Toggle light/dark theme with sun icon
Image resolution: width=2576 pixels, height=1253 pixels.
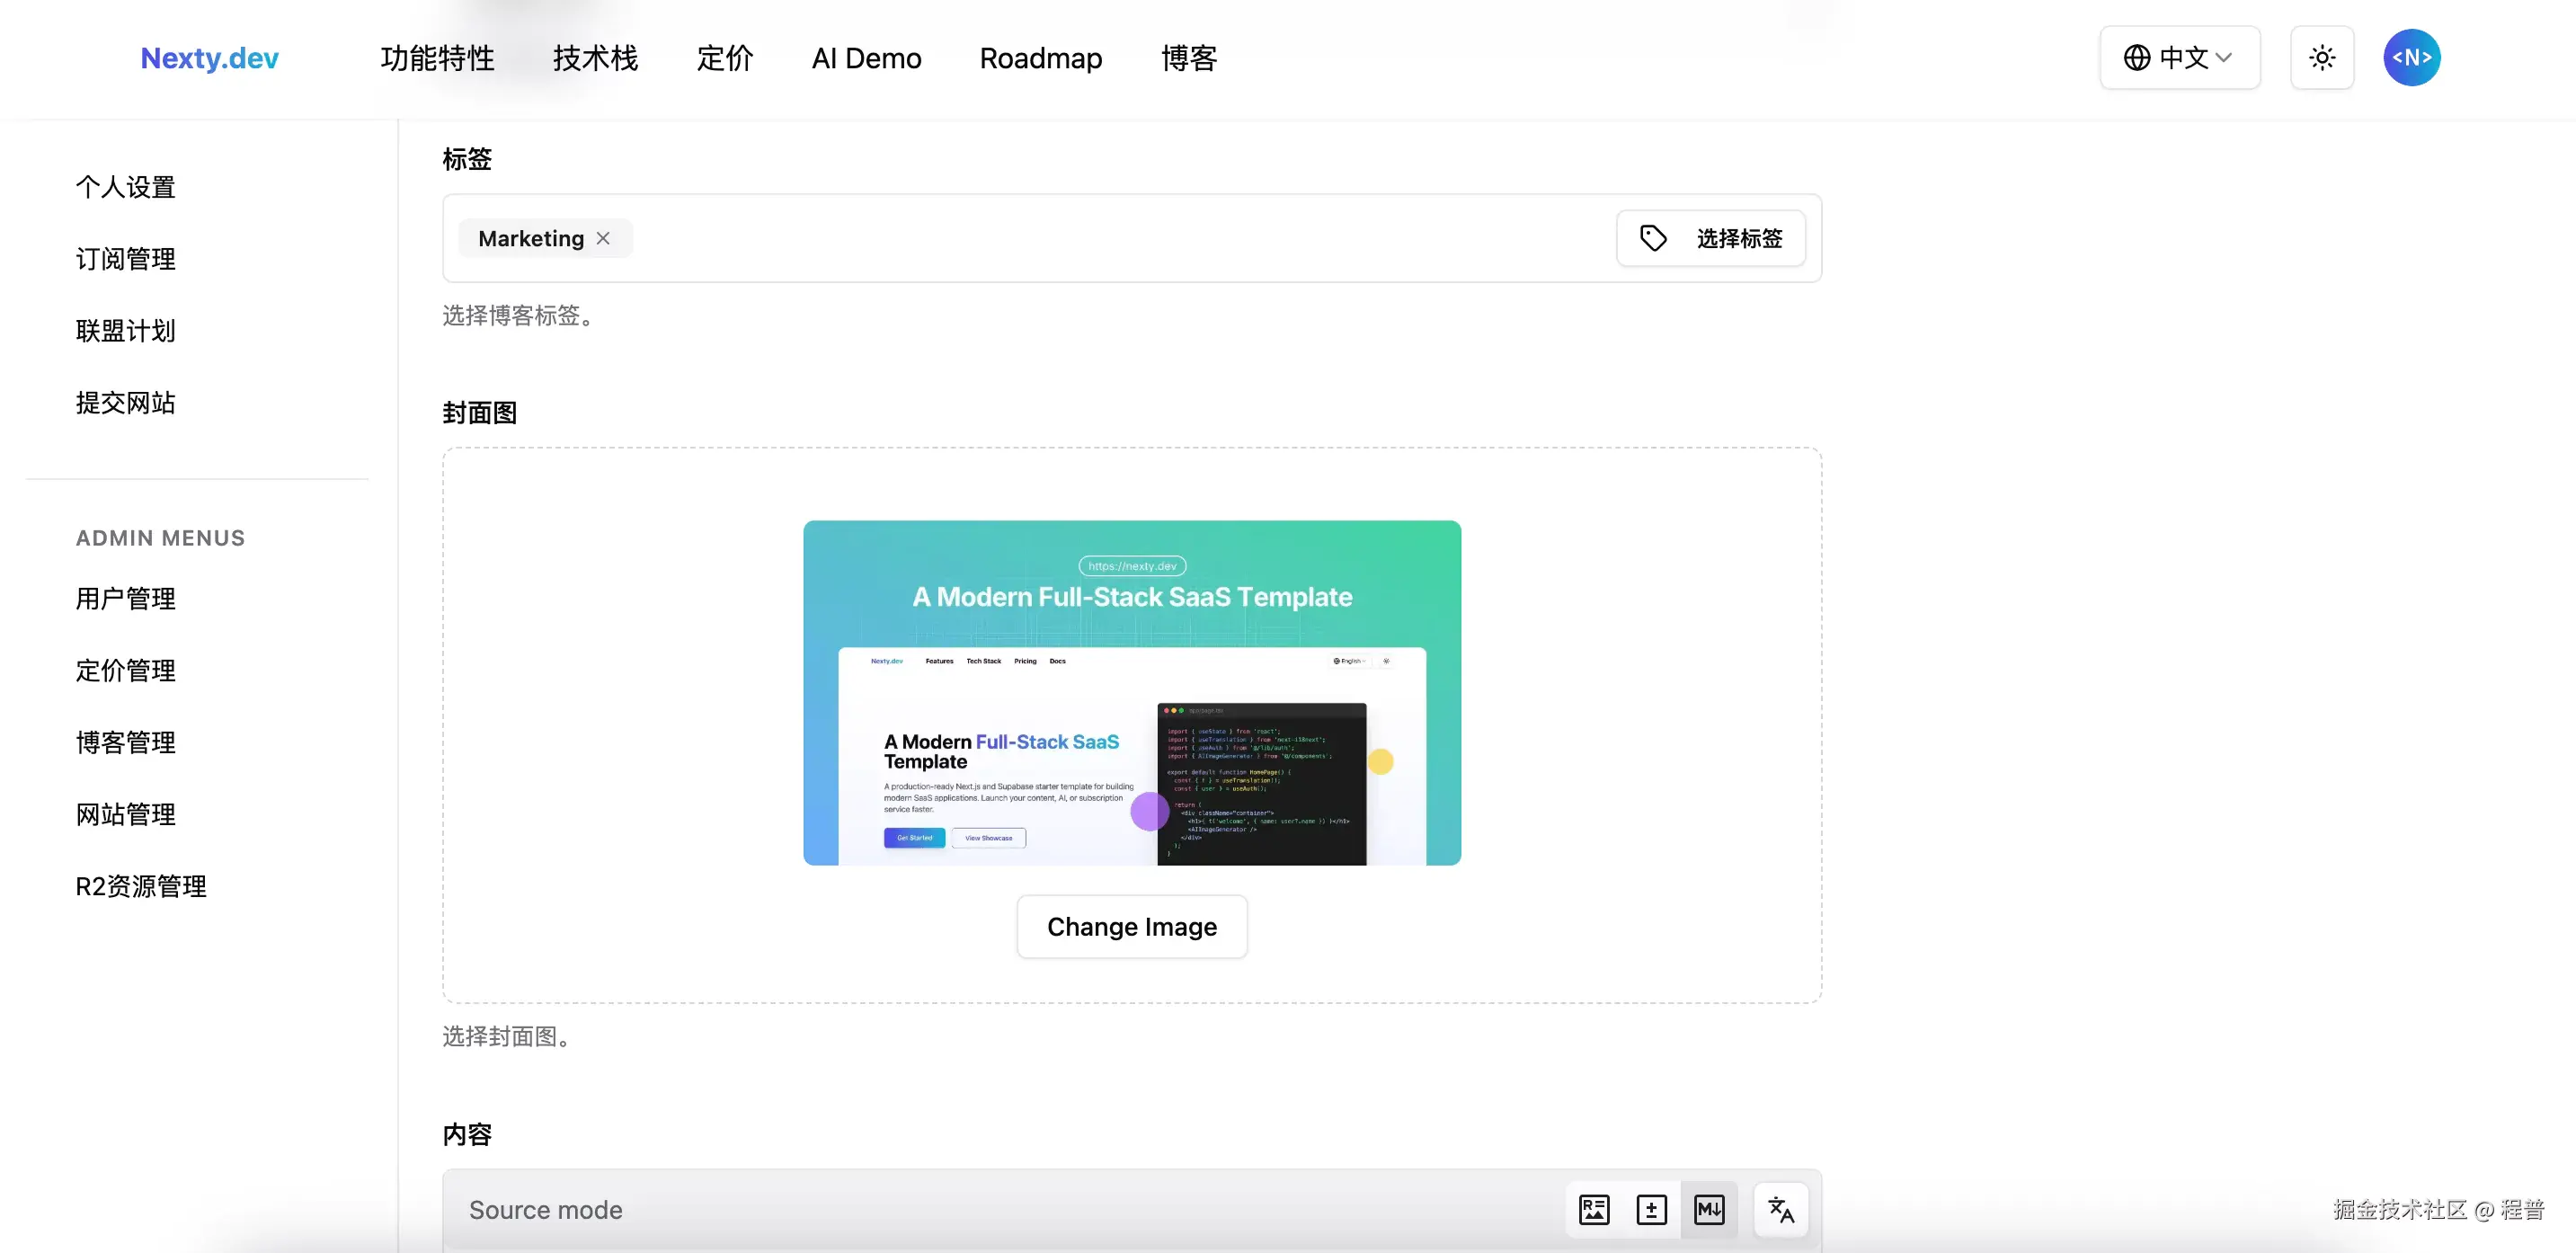tap(2322, 58)
